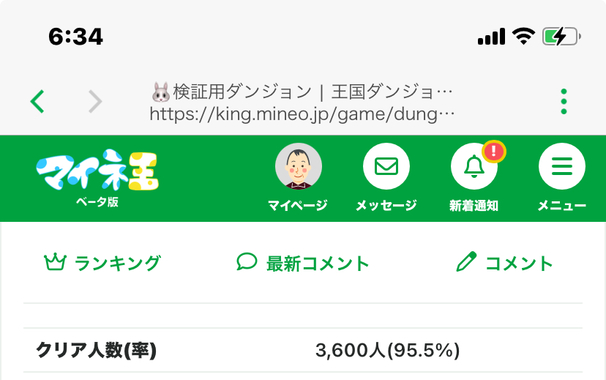This screenshot has width=606, height=380.
Task: Open the メニュー hamburger icon
Action: click(562, 166)
